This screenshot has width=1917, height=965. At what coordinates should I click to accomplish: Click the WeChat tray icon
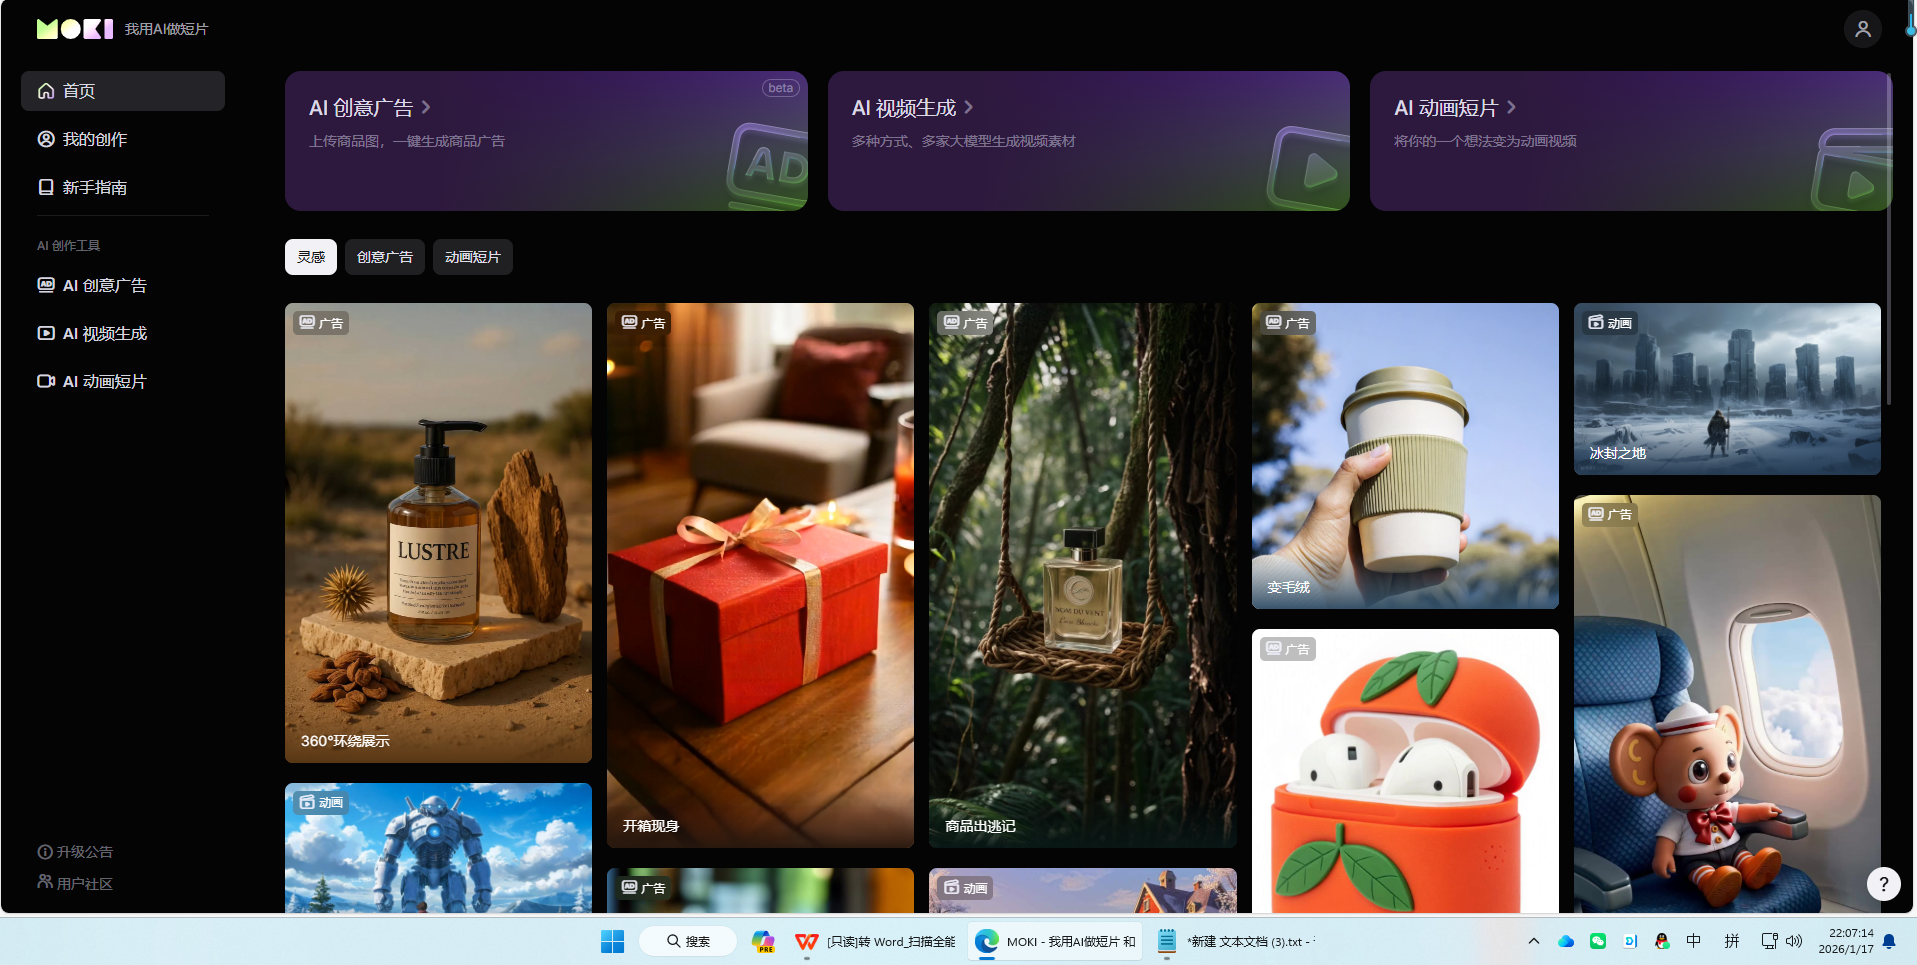coord(1598,941)
